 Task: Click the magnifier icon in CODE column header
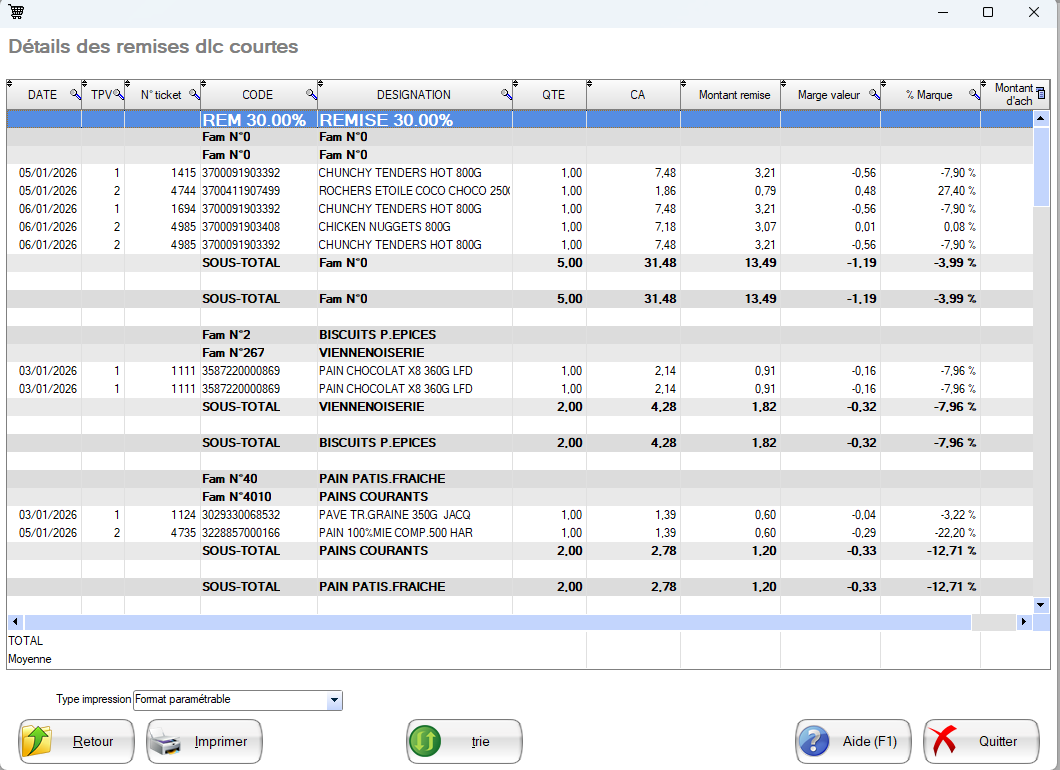point(311,95)
